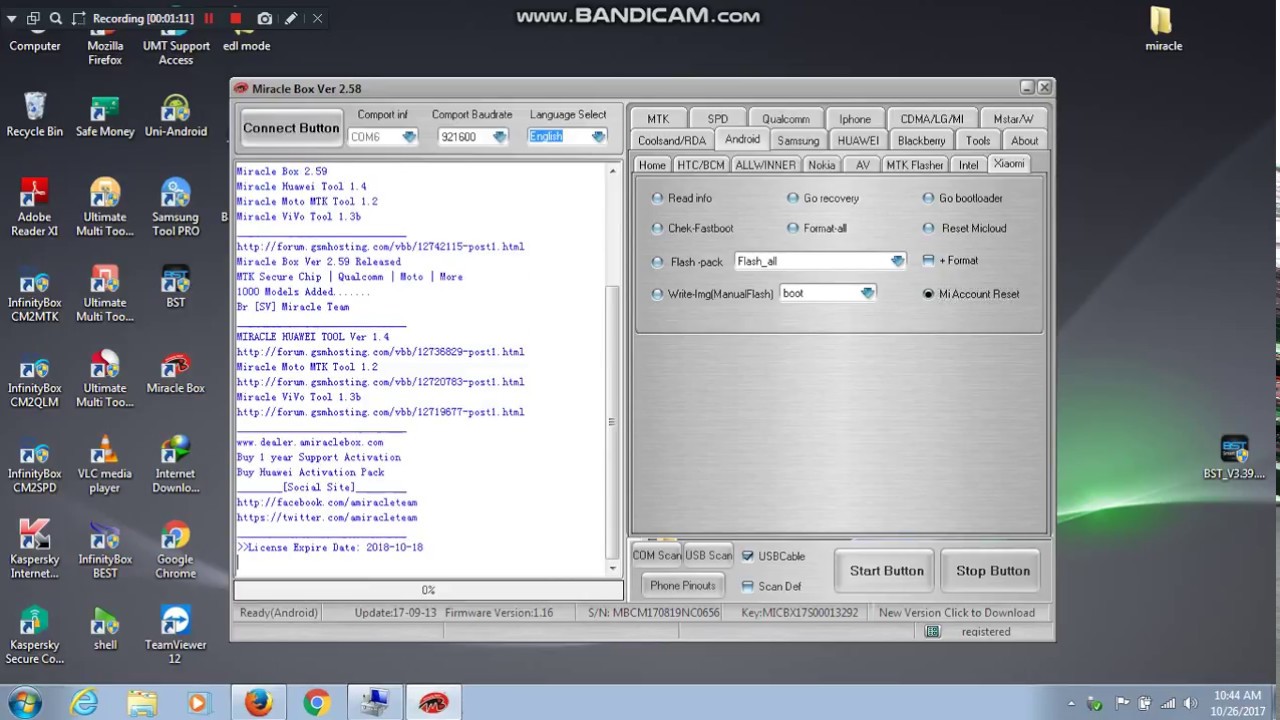Select the VLC media player desktop icon
Image resolution: width=1280 pixels, height=720 pixels.
tap(105, 464)
